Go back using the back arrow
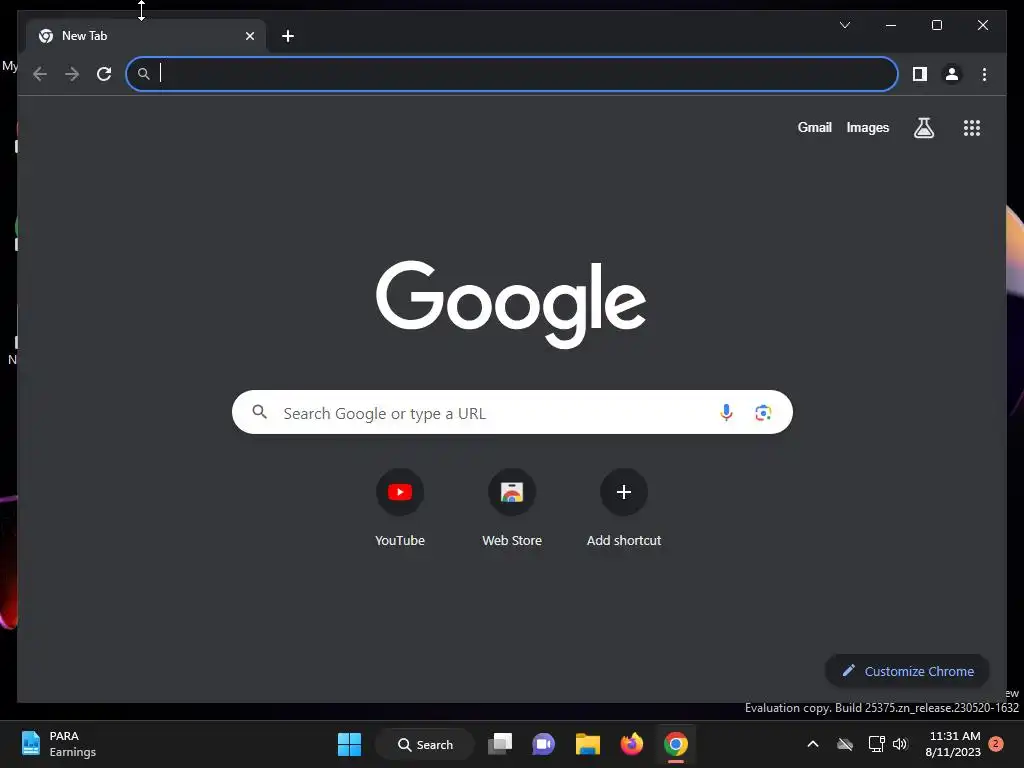Screen dimensions: 1024x768 [40, 74]
